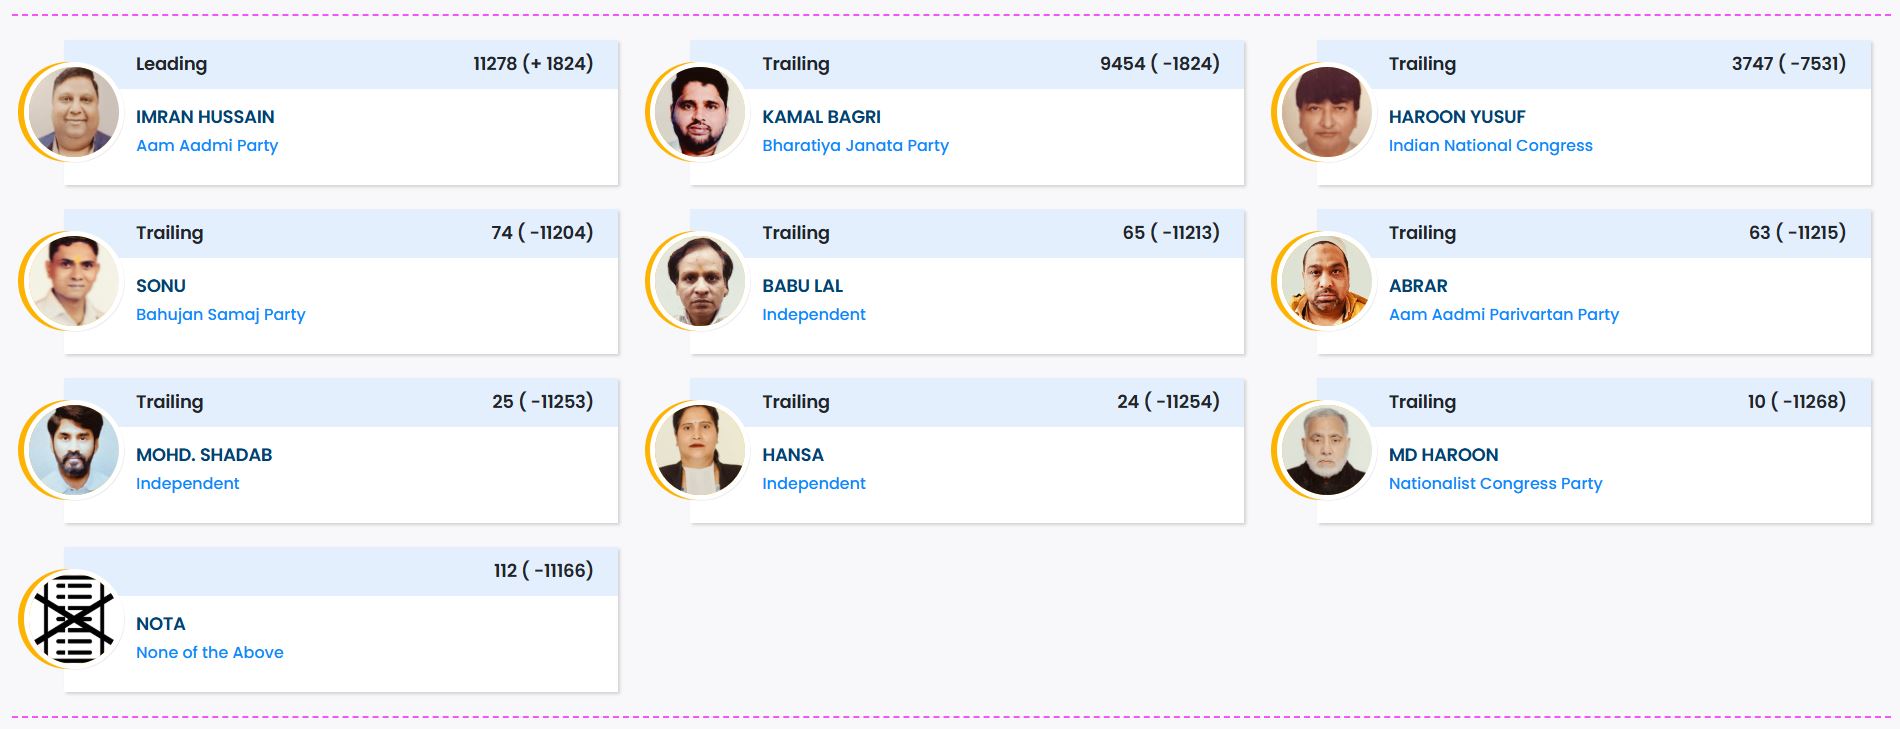Click the KAMAL BAGRI candidate name
The image size is (1900, 729).
pos(821,117)
